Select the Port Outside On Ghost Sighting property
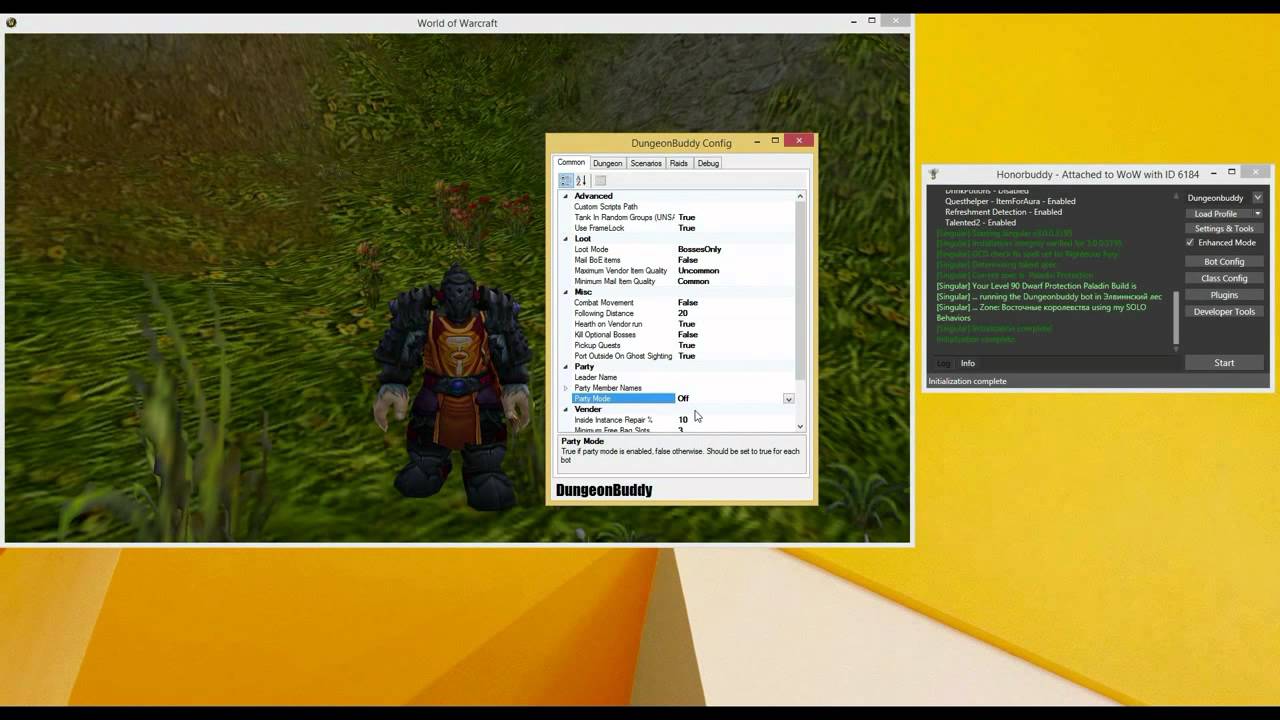The height and width of the screenshot is (720, 1280). pos(624,356)
